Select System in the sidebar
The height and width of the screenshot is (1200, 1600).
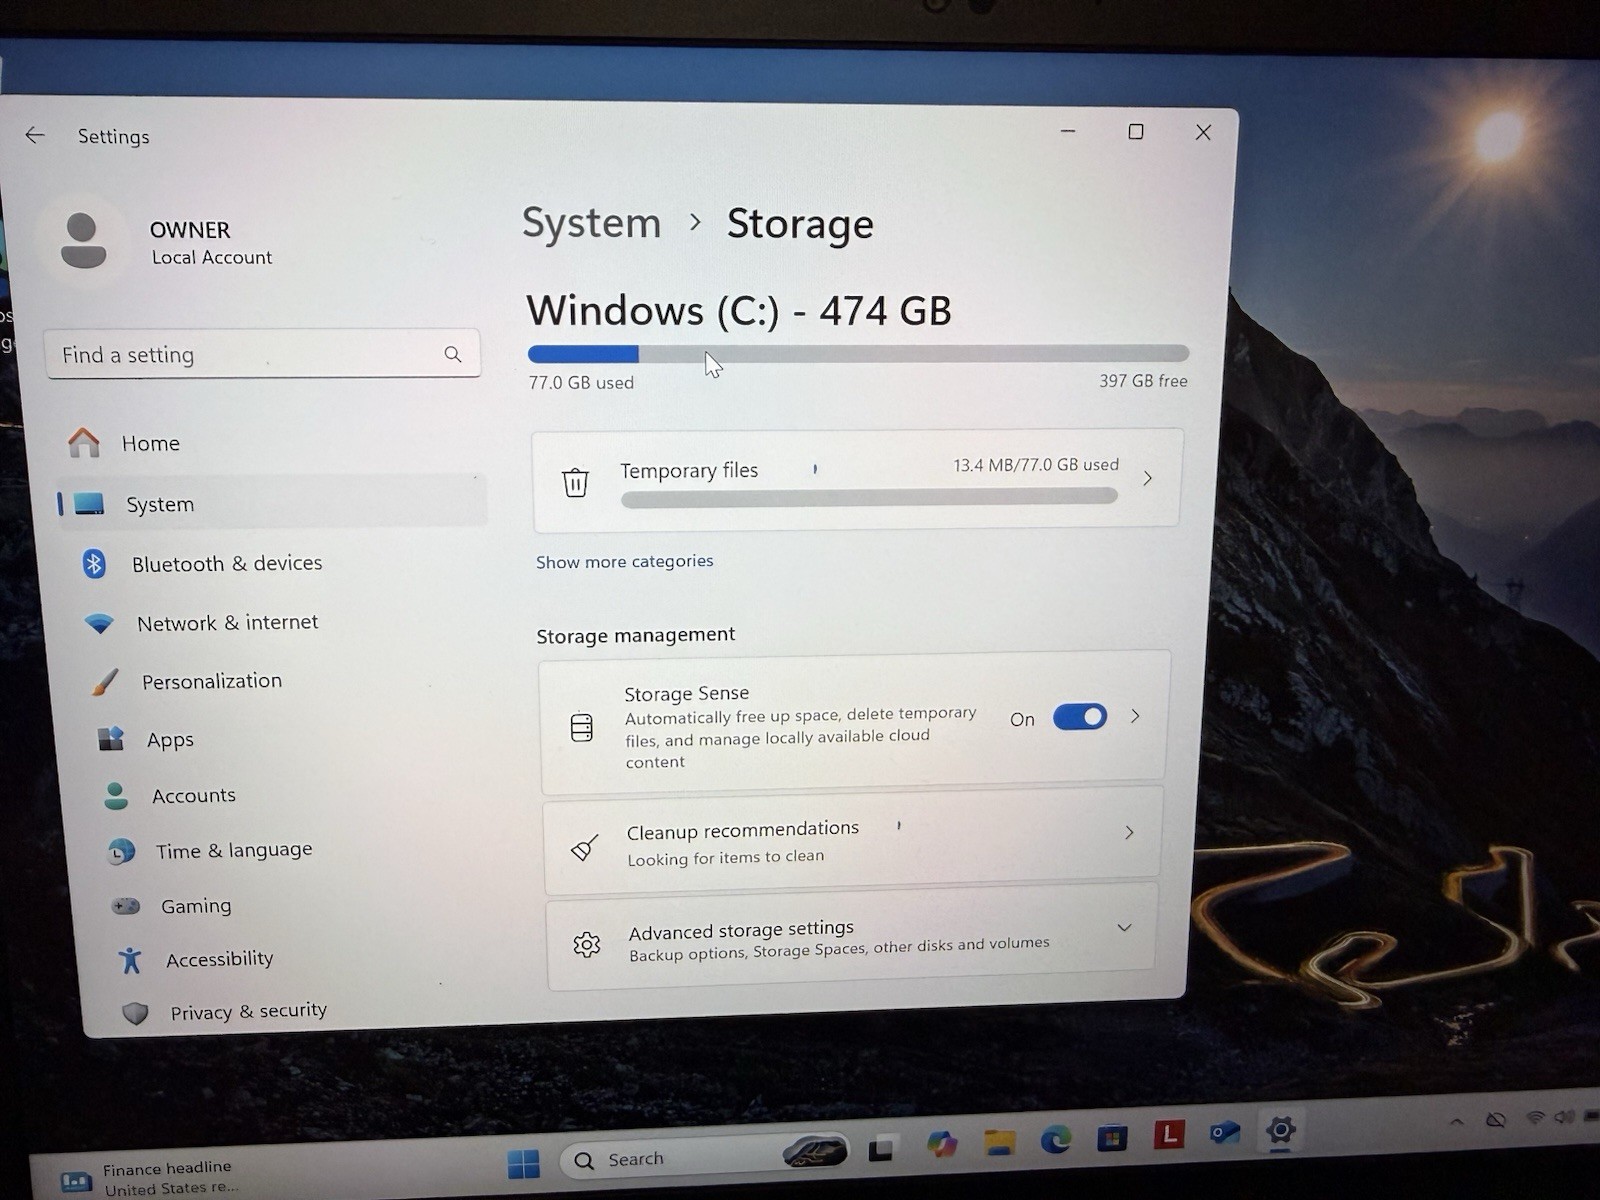point(272,503)
